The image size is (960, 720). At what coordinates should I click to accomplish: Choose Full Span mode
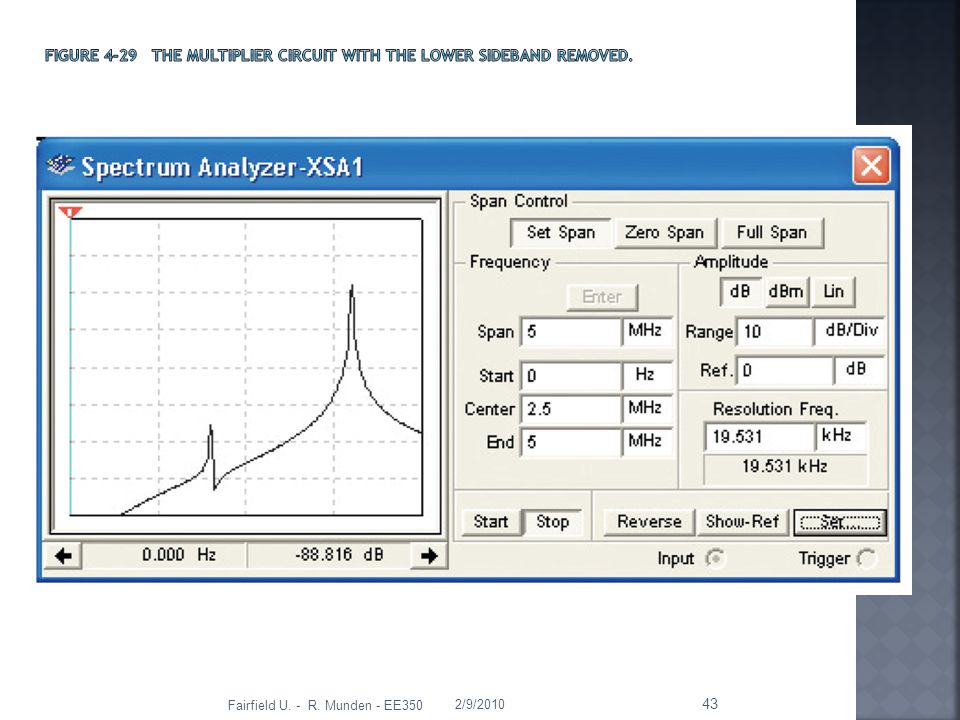point(771,233)
